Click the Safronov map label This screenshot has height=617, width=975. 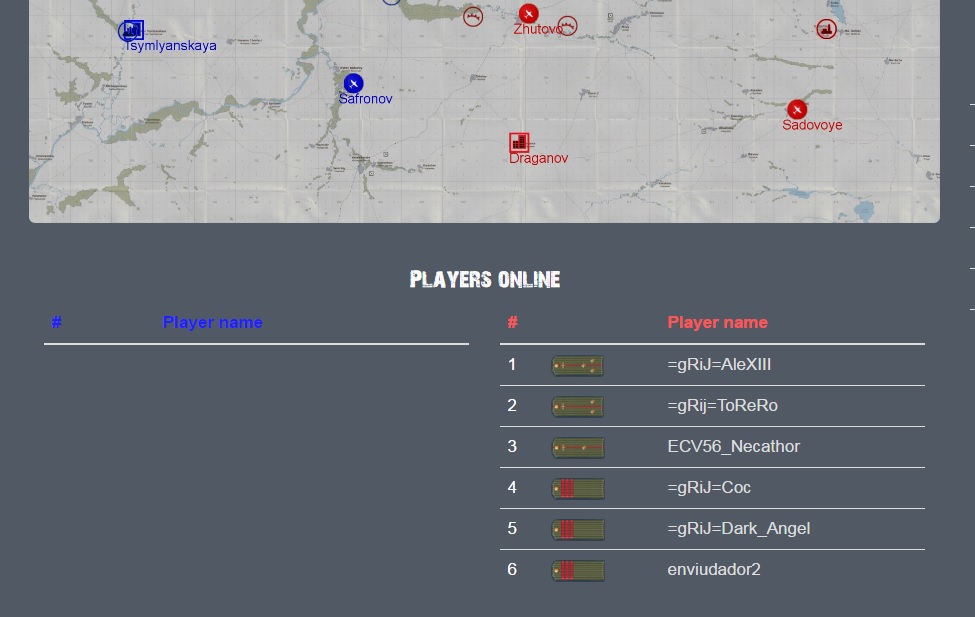pyautogui.click(x=366, y=99)
